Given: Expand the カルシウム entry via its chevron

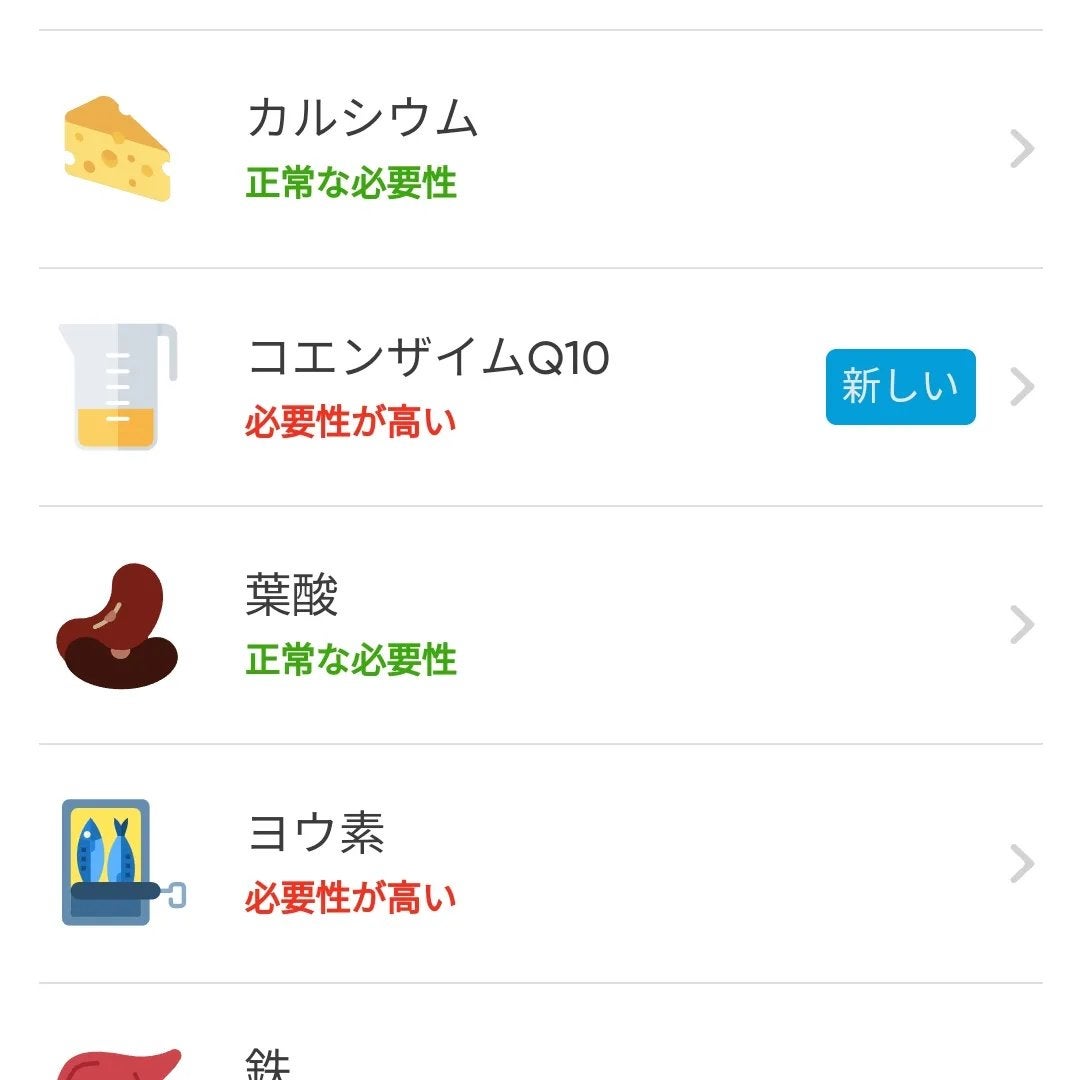Looking at the screenshot, I should tap(1021, 148).
